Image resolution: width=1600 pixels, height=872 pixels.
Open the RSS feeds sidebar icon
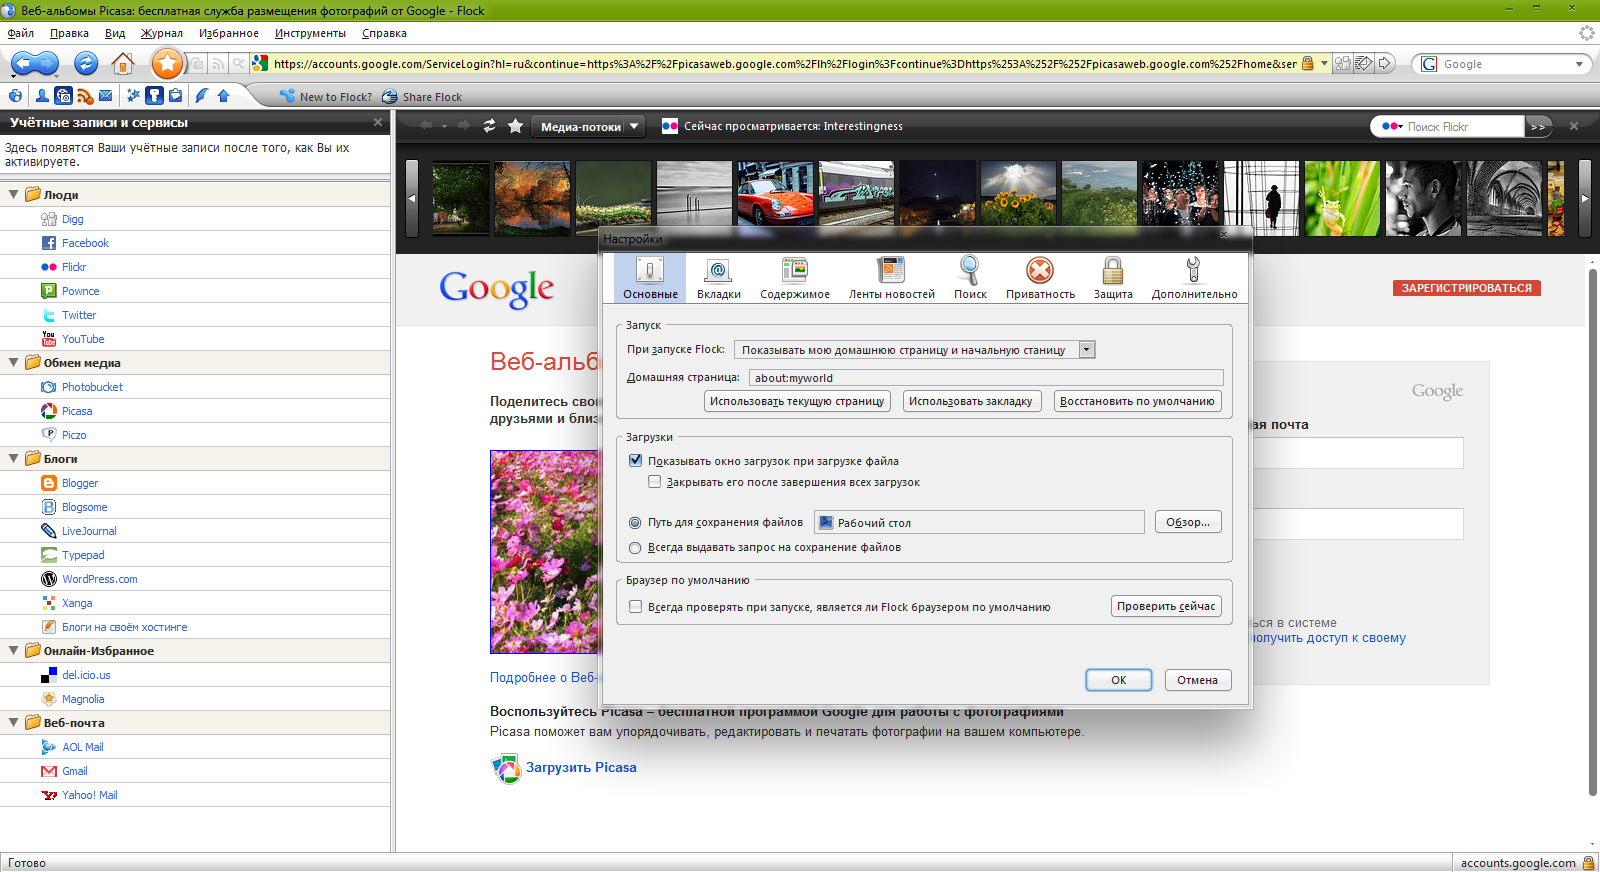coord(85,96)
